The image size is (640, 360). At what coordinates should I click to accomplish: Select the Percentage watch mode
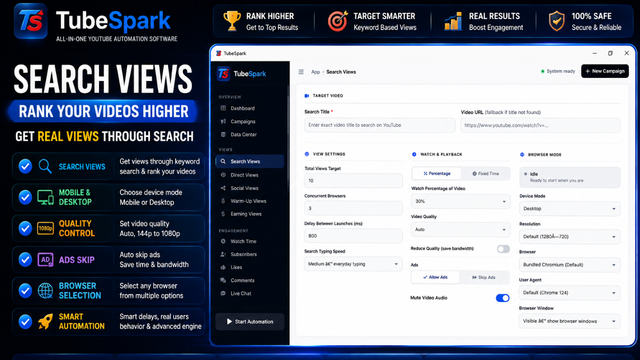coord(437,173)
